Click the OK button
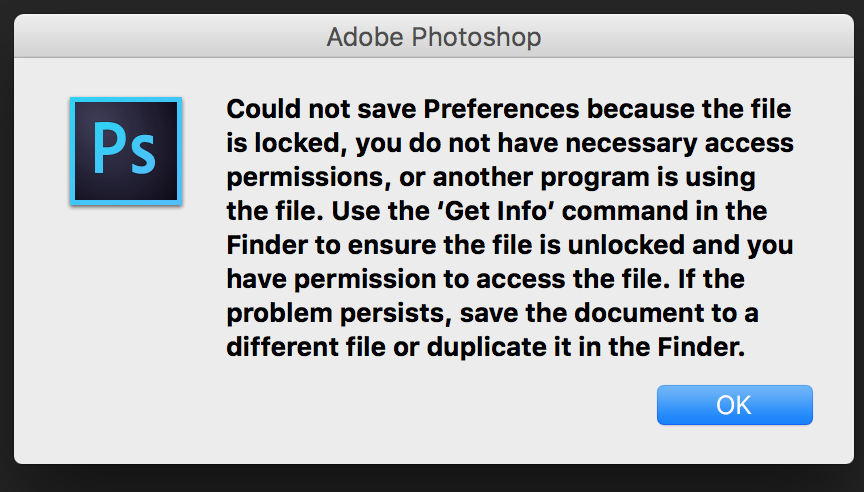864x492 pixels. (x=735, y=405)
